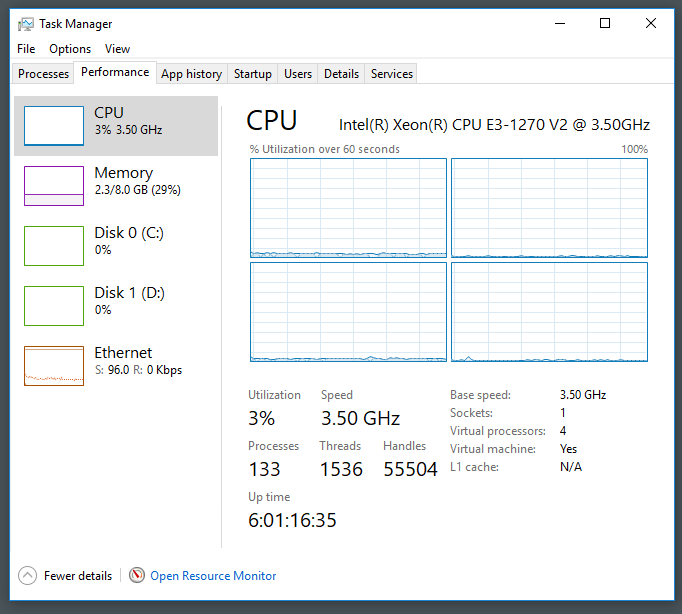Click the top-right CPU utilization graph

[x=549, y=208]
